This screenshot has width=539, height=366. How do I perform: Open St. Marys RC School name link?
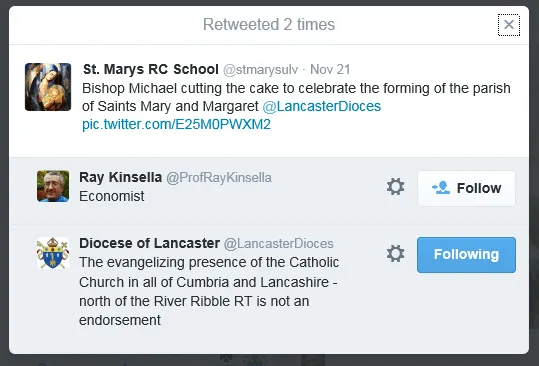coord(151,69)
